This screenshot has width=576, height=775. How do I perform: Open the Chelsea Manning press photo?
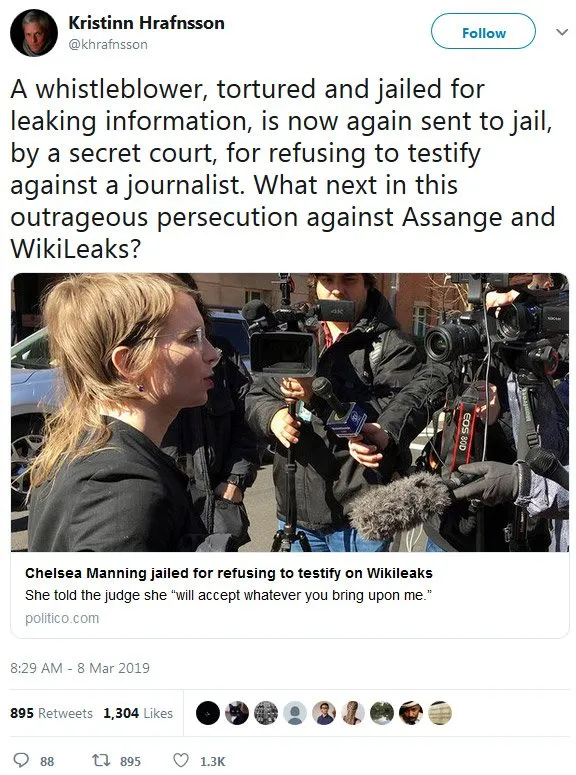290,412
